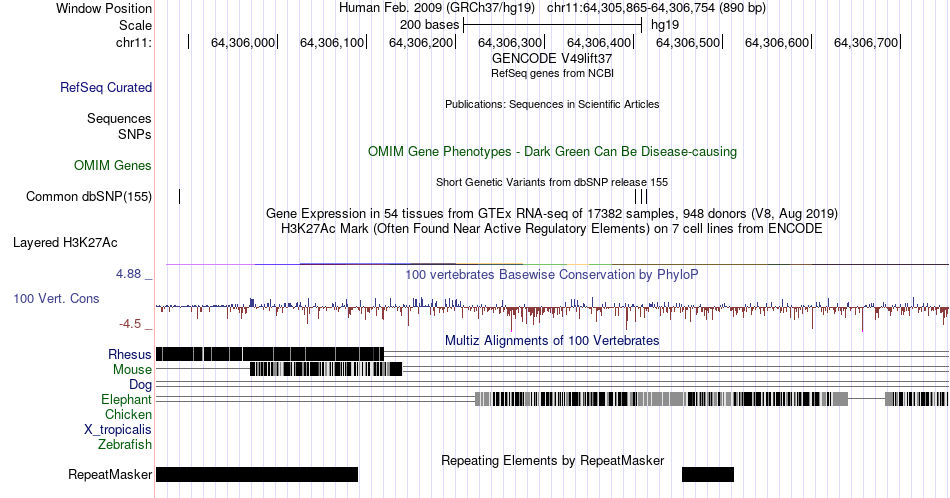Click the H3K27Ac Mark ENCODE title
Viewport: 950px width, 498px height.
pos(552,229)
